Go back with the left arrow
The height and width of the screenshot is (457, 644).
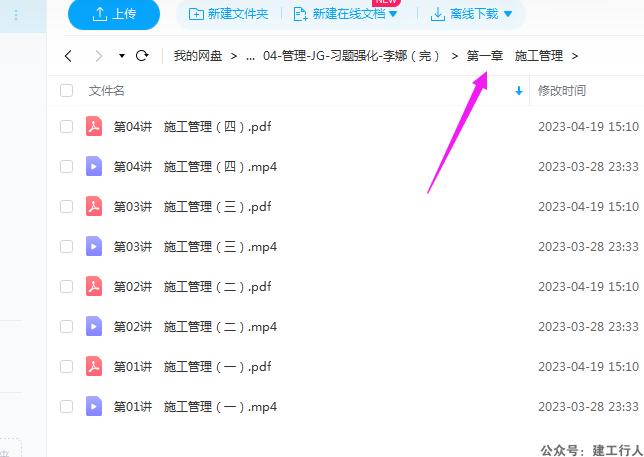pos(69,56)
